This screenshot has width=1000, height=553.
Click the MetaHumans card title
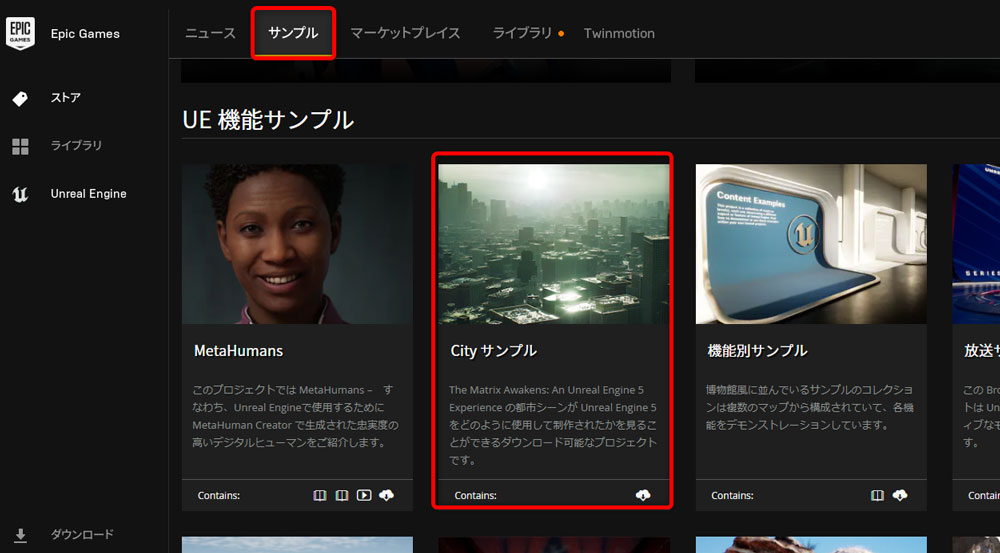tap(239, 351)
